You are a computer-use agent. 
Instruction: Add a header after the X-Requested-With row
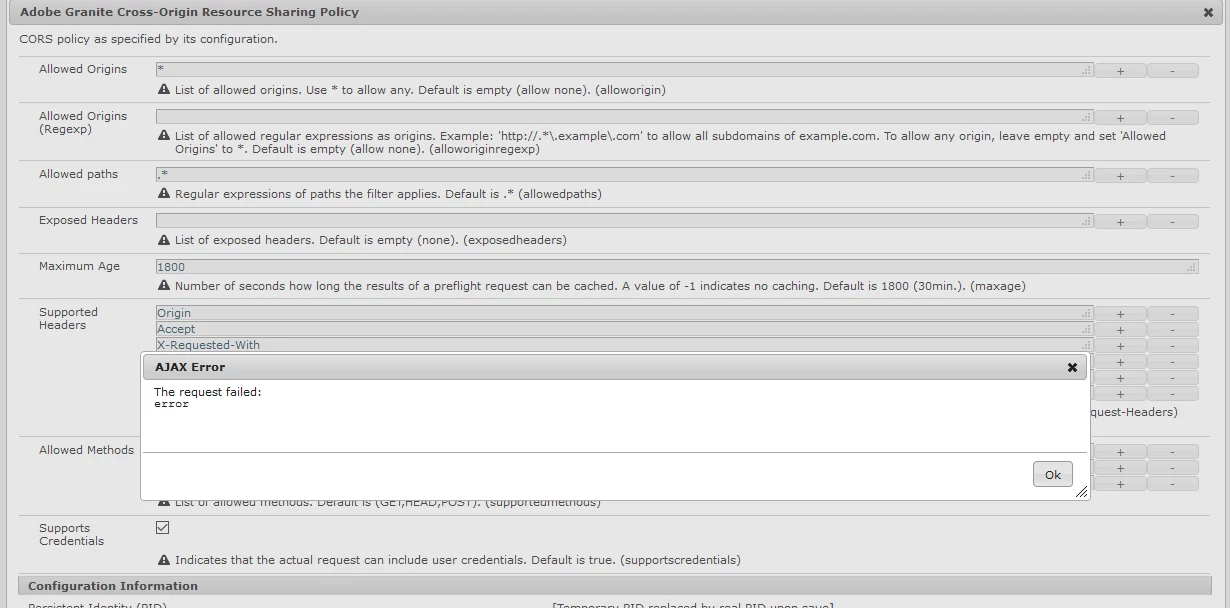click(1120, 346)
